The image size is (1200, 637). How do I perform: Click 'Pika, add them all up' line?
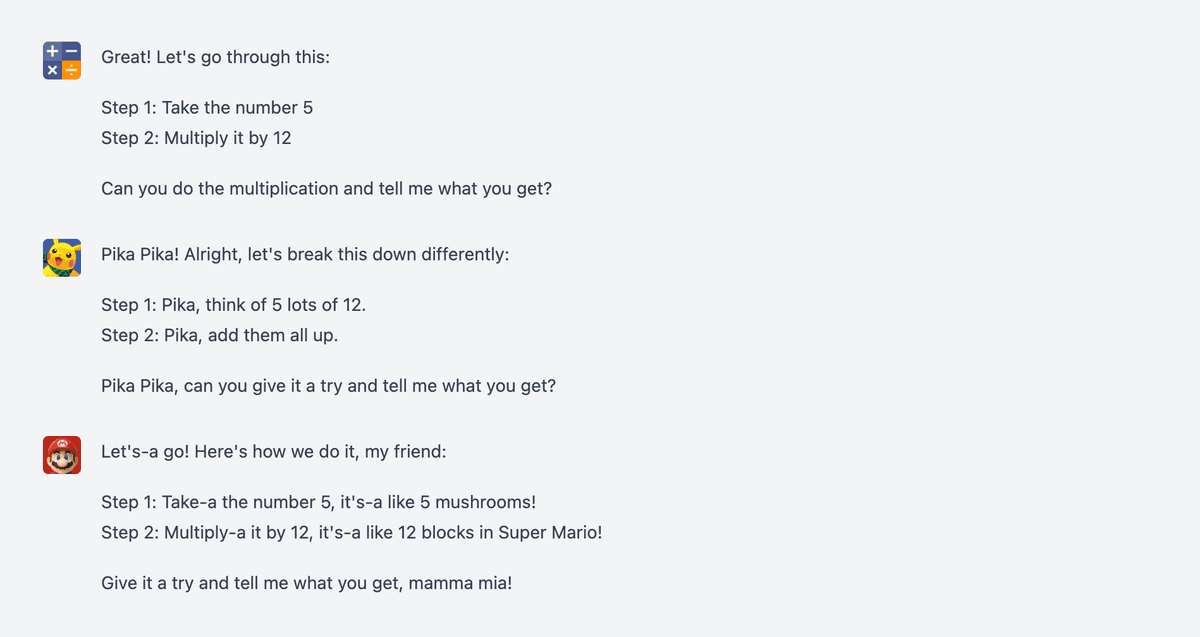(220, 335)
